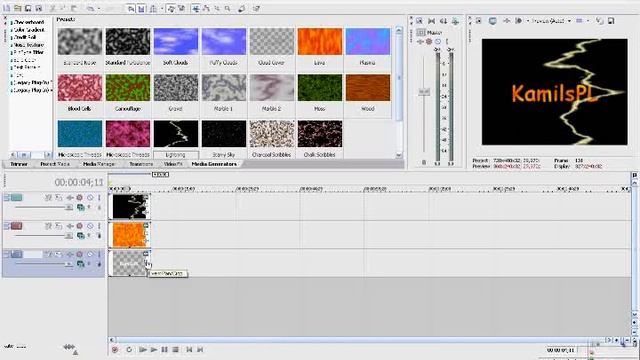The width and height of the screenshot is (640, 360).
Task: Click the orange Lava event on track two
Action: pos(129,235)
